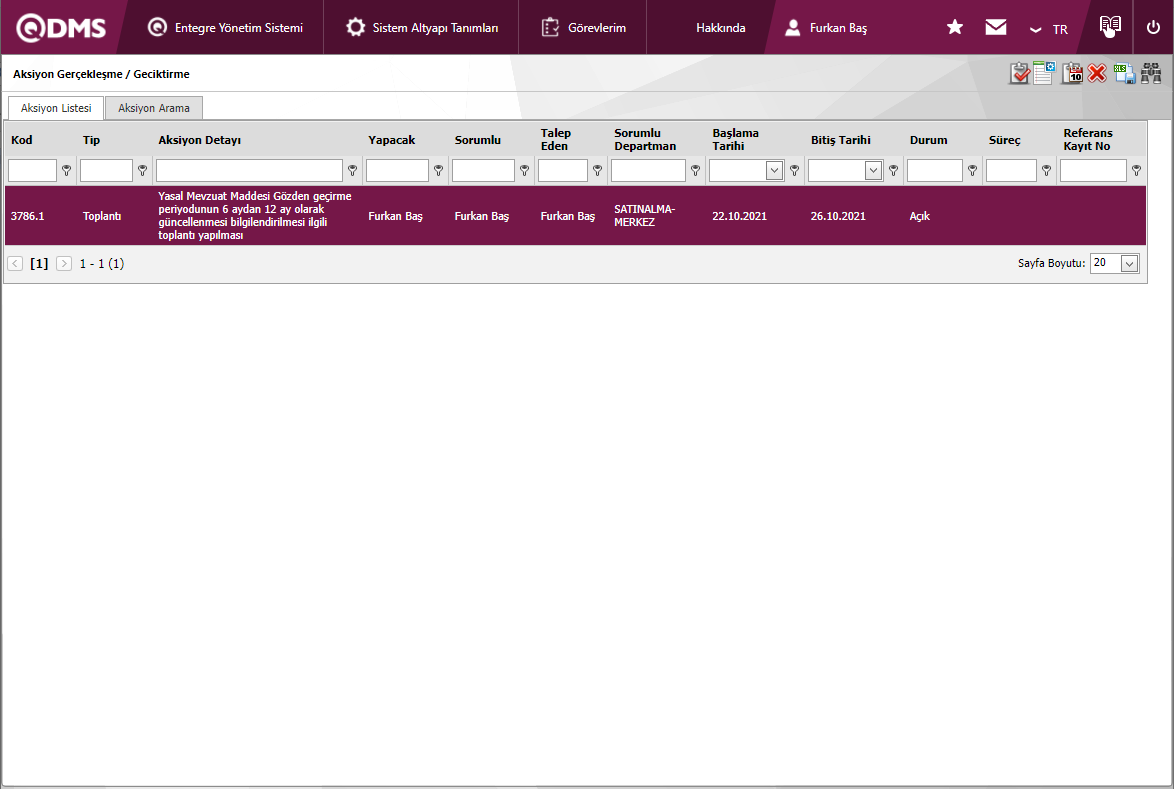The width and height of the screenshot is (1174, 789).
Task: Click the Sorumlu filter input field
Action: 483,171
